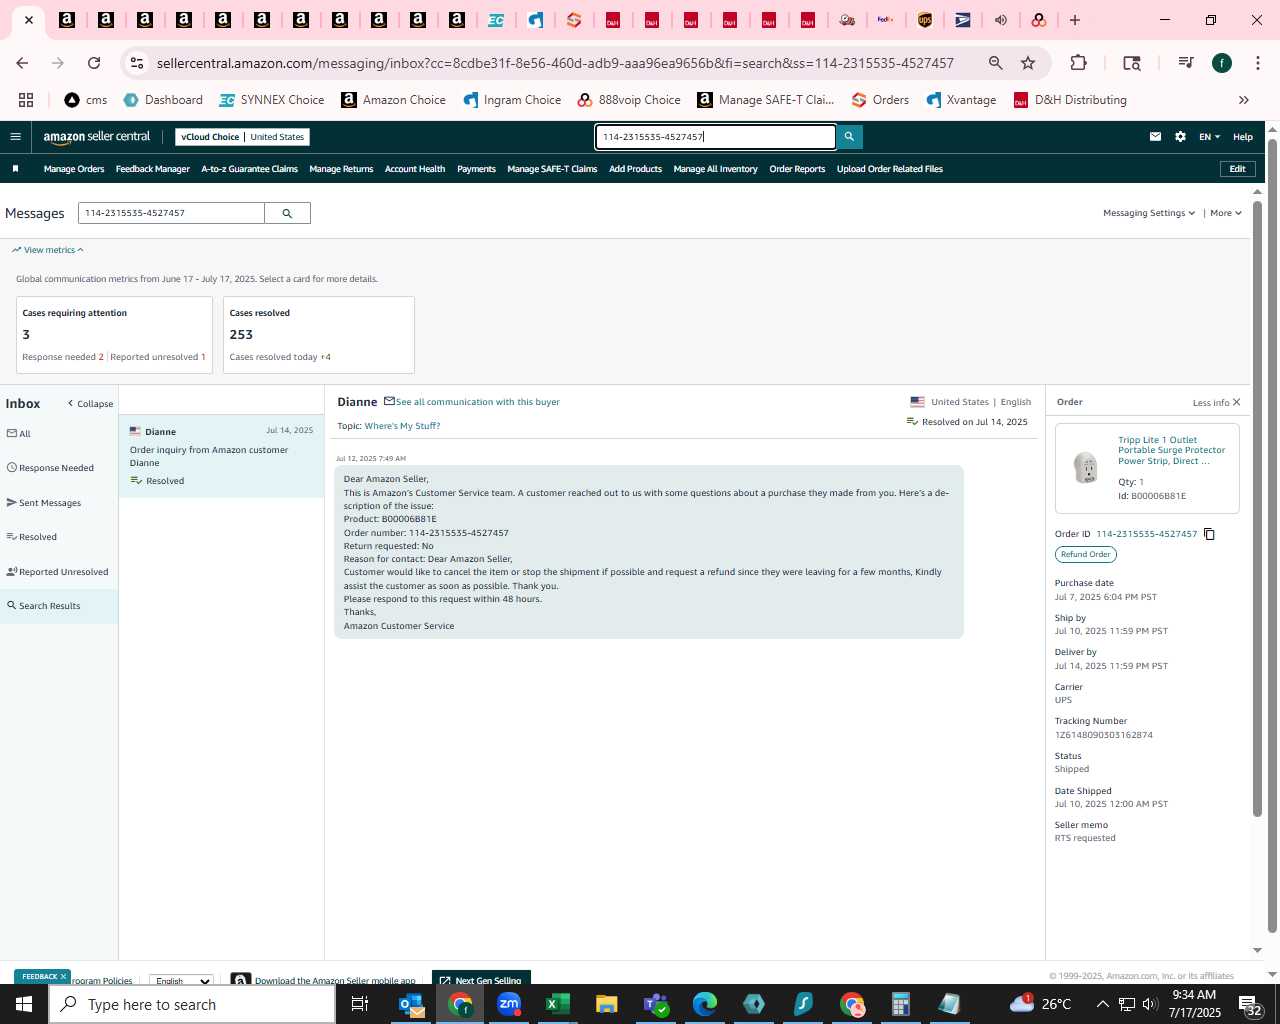The image size is (1280, 1024).
Task: Open the More dropdown
Action: pyautogui.click(x=1226, y=213)
